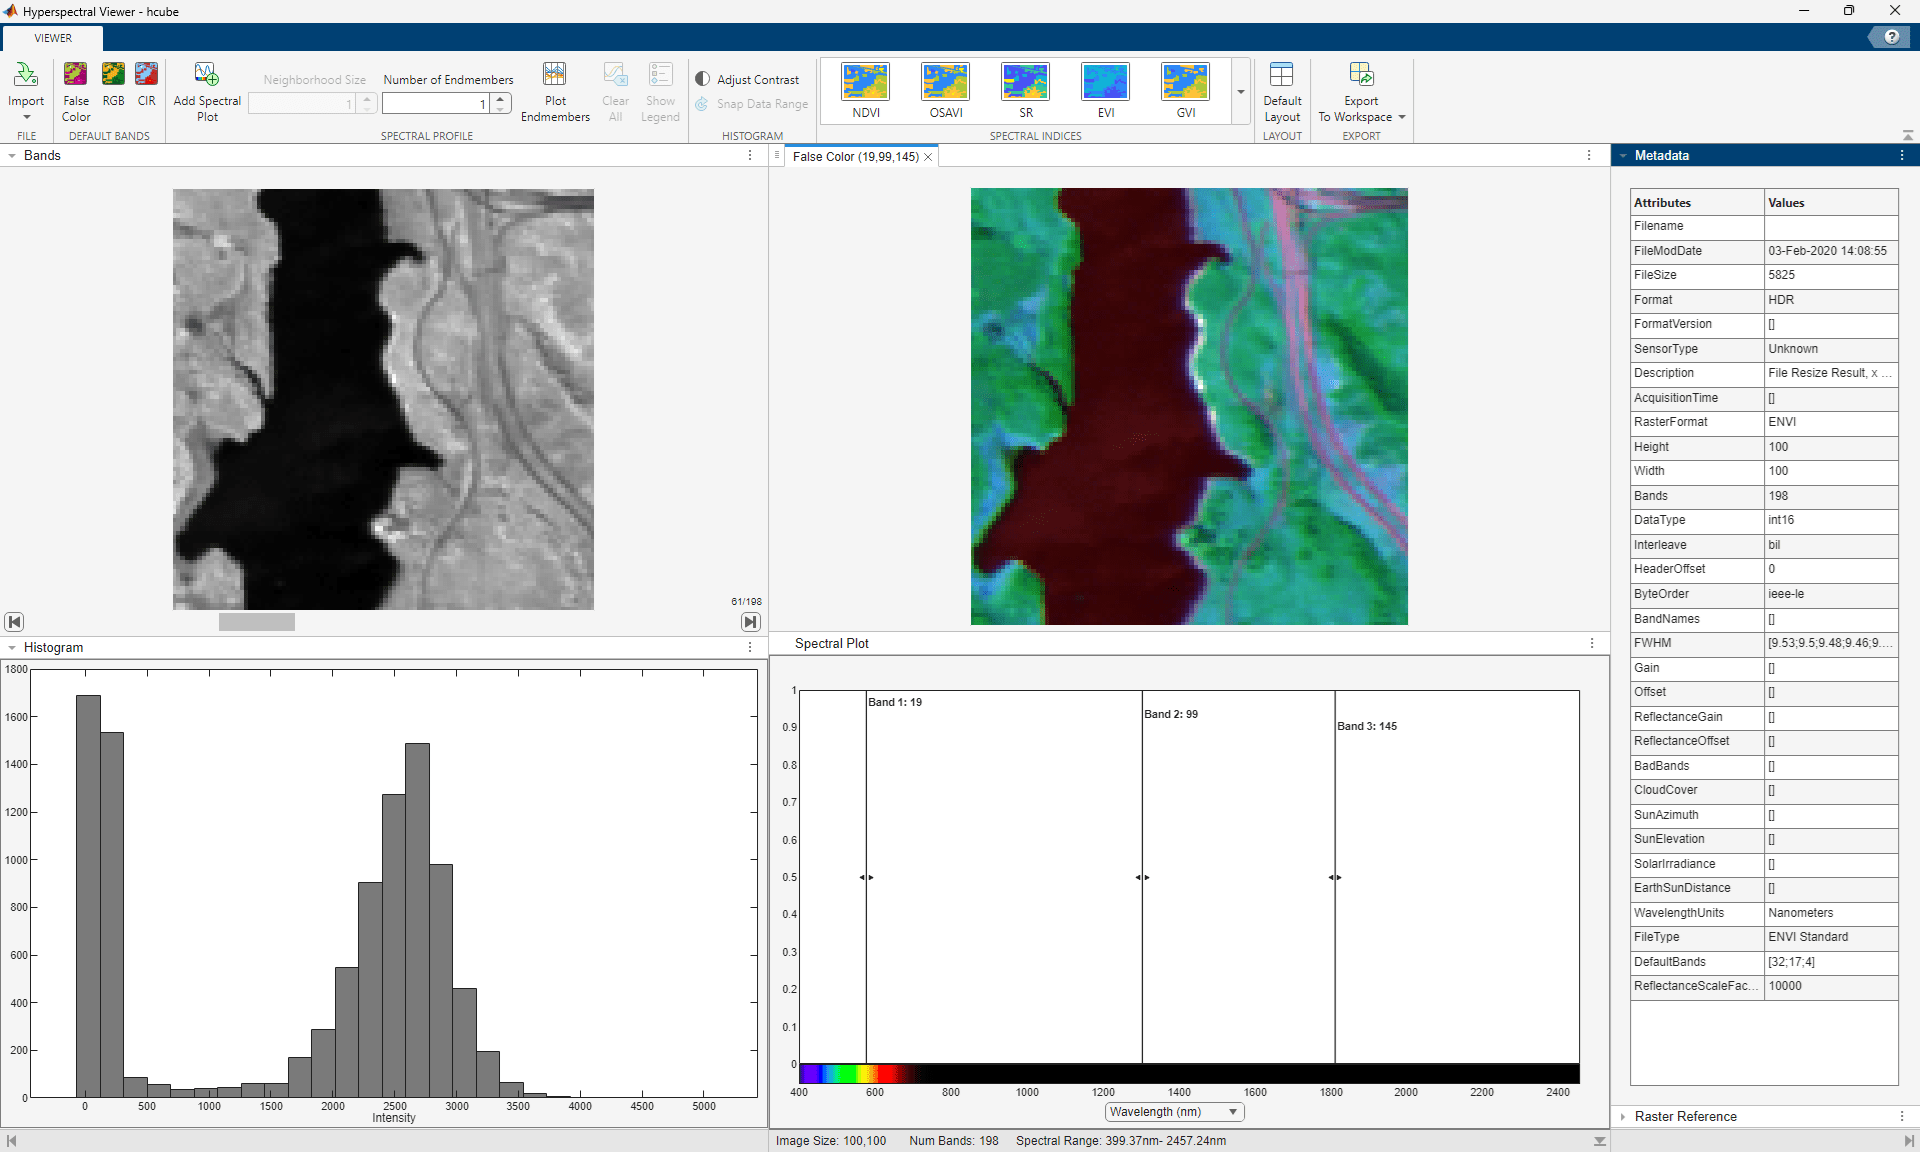Image resolution: width=1920 pixels, height=1152 pixels.
Task: Expand the Raster Reference section
Action: [x=1622, y=1117]
